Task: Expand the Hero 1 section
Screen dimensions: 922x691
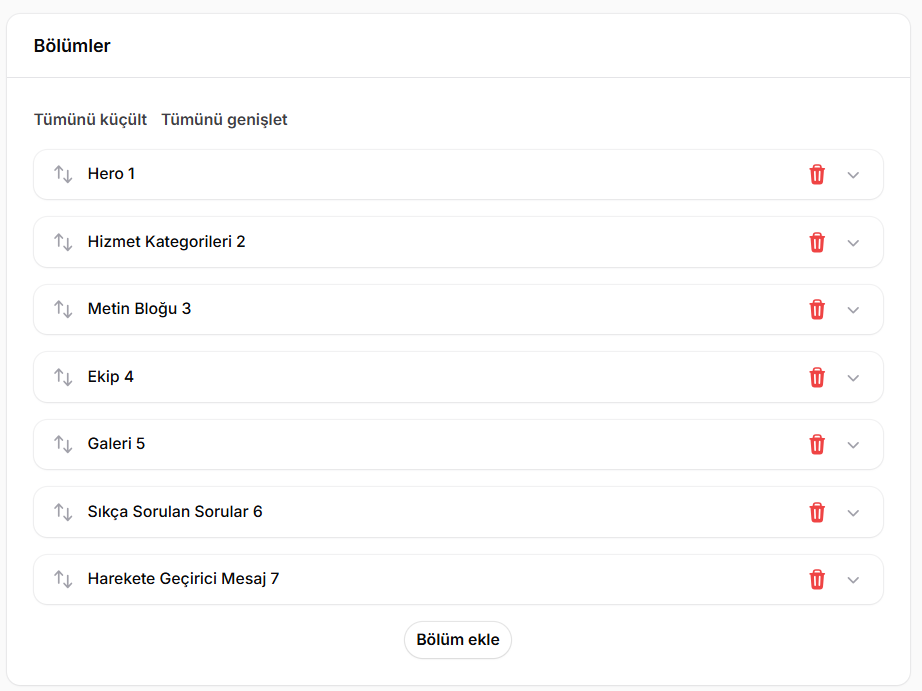Action: 853,175
